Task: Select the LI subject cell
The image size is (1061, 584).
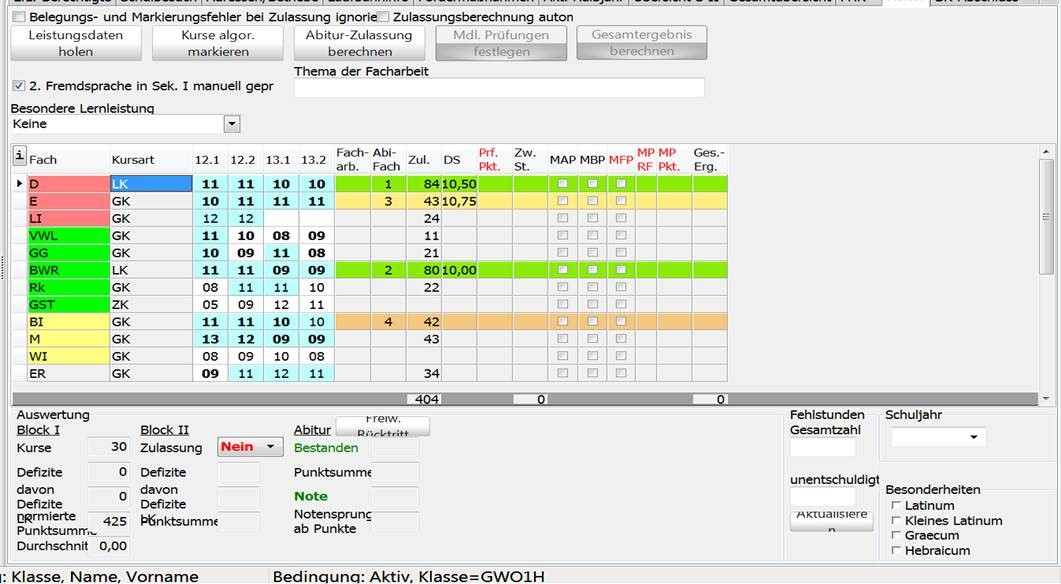Action: point(68,219)
